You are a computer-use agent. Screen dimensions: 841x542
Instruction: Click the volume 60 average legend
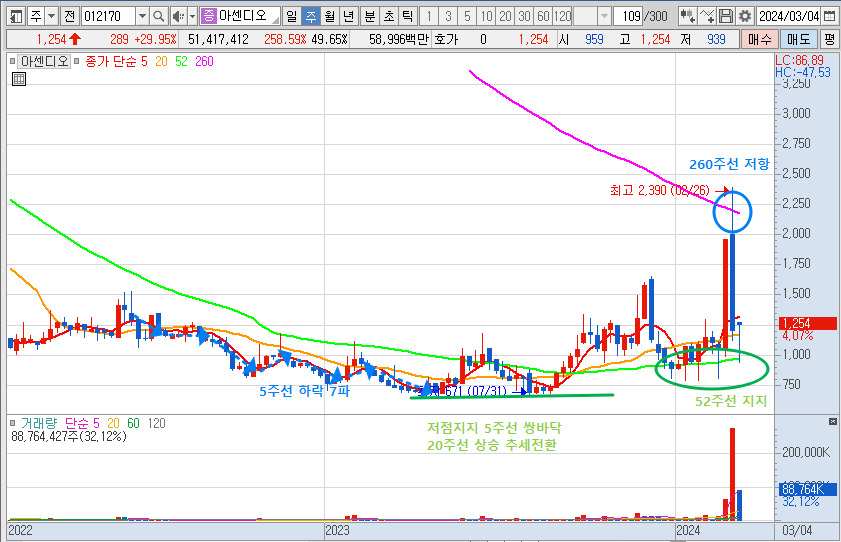point(133,423)
